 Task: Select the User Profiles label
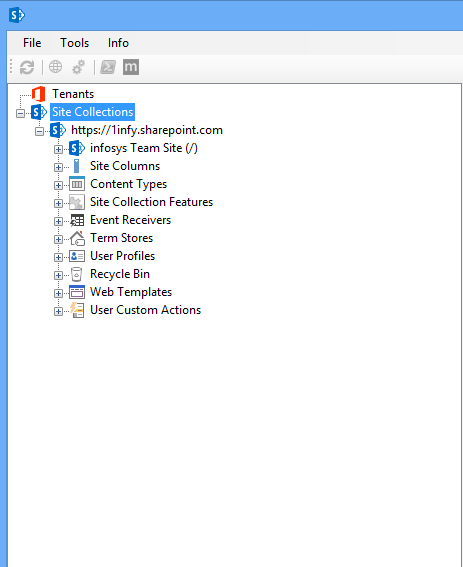122,256
